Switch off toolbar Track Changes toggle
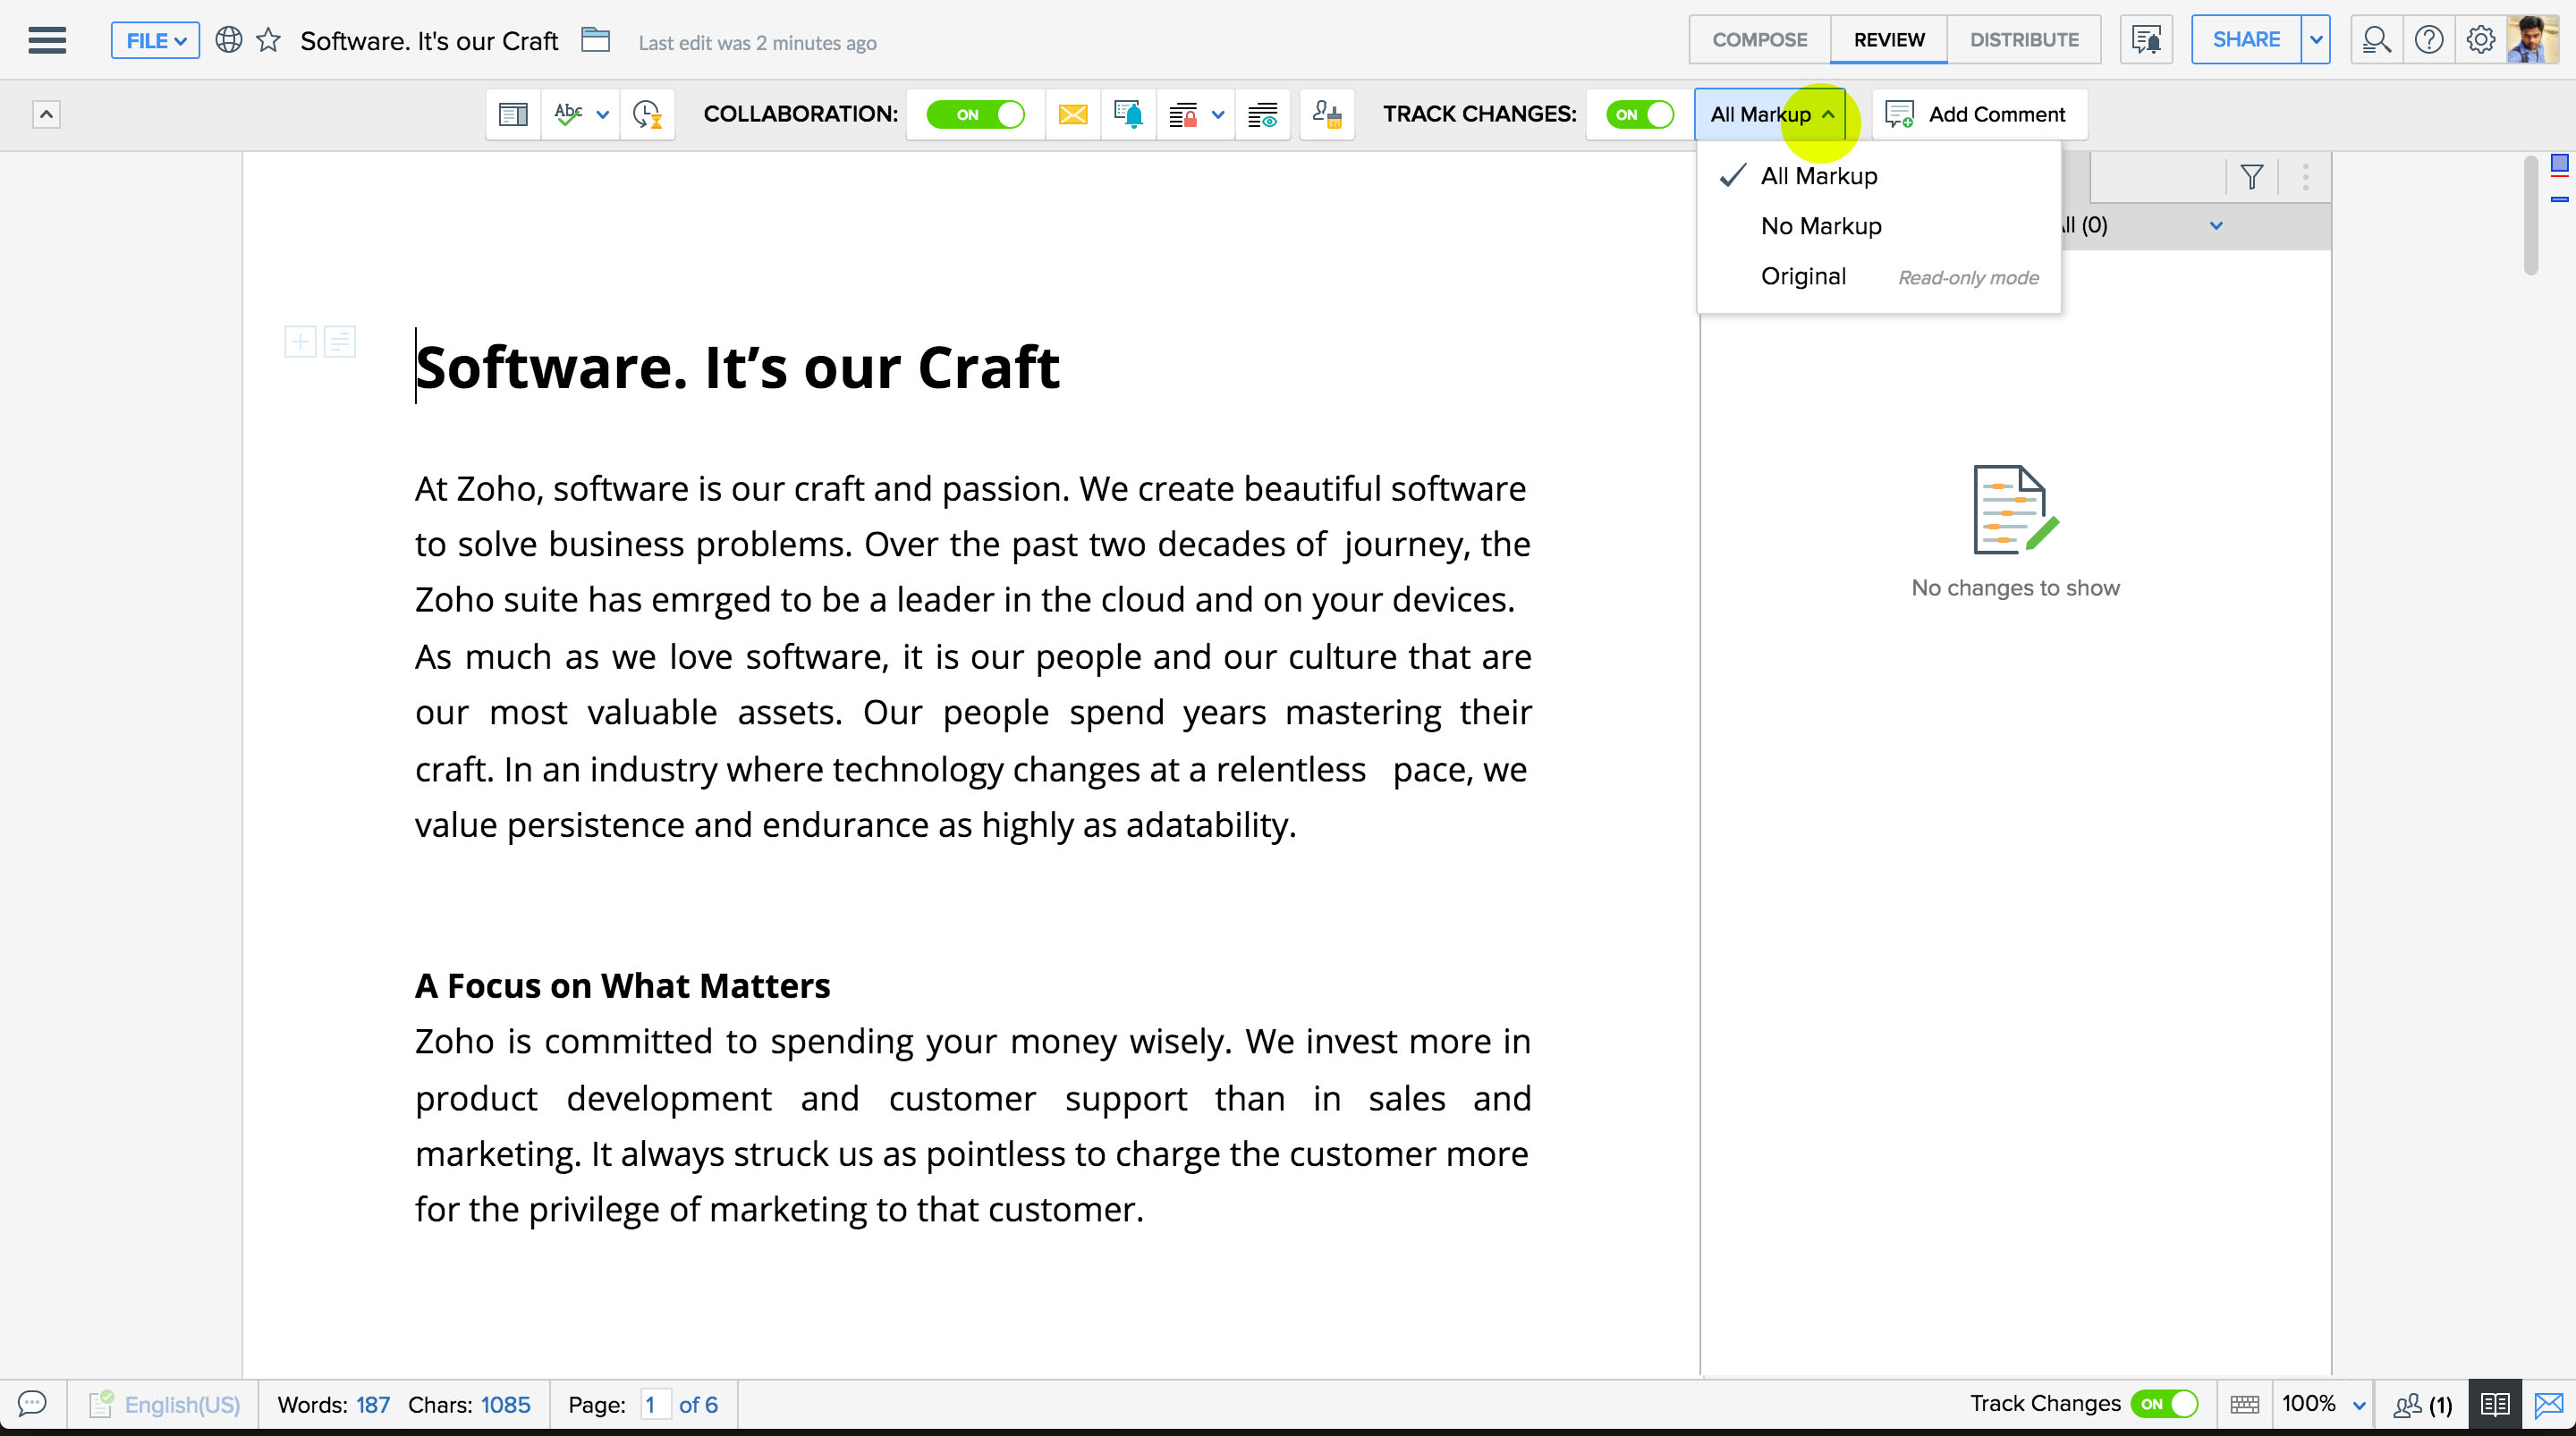The height and width of the screenshot is (1436, 2576). 1639,114
